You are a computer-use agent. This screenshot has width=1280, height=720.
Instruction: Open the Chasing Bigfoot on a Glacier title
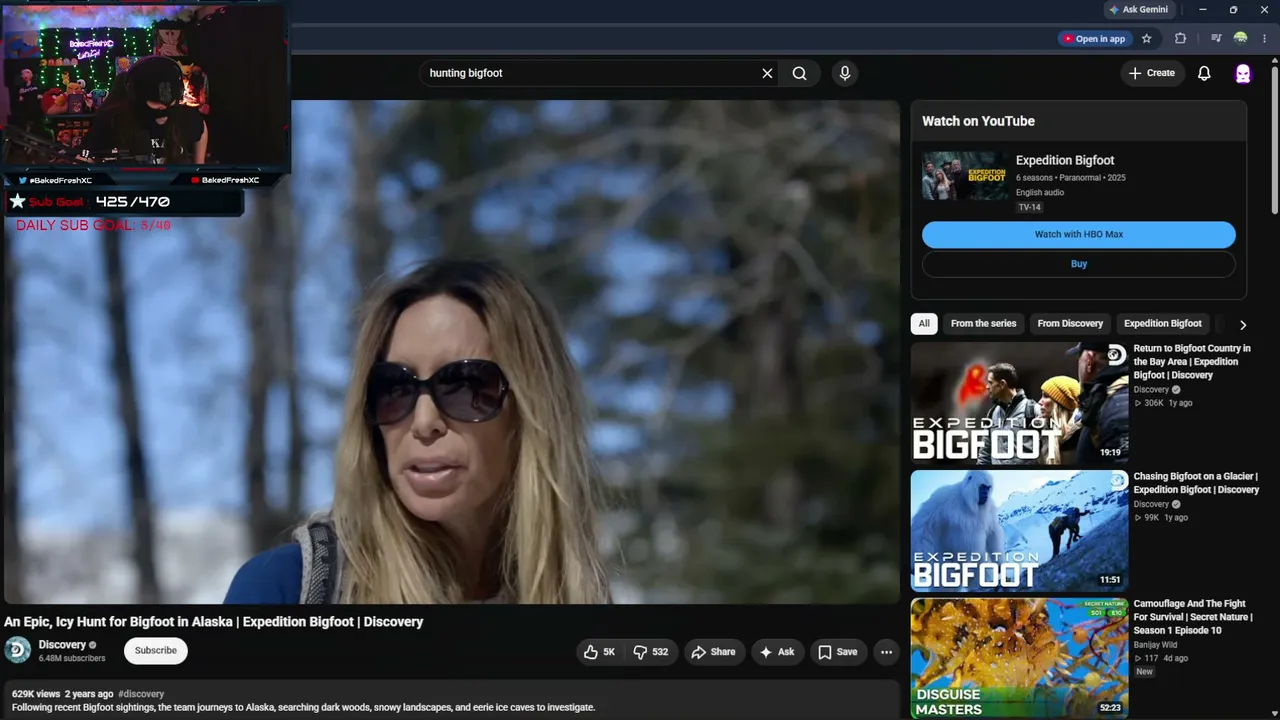tap(1196, 483)
